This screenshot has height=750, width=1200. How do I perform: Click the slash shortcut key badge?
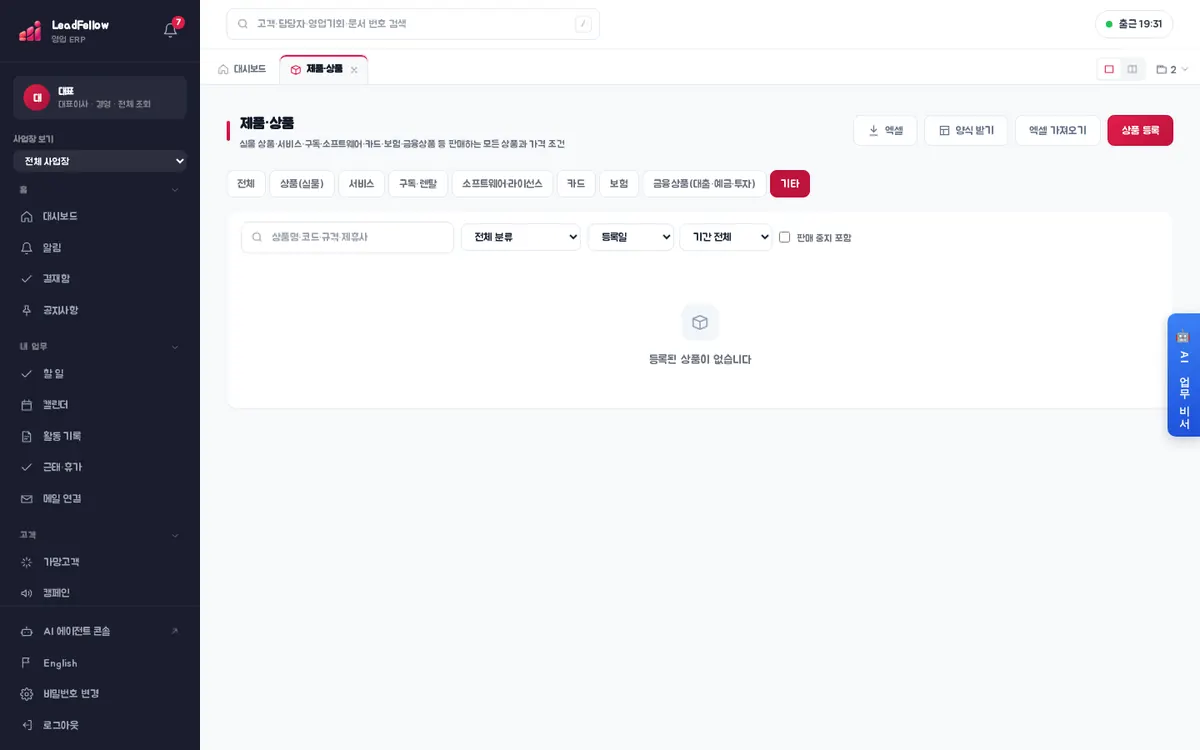(583, 24)
